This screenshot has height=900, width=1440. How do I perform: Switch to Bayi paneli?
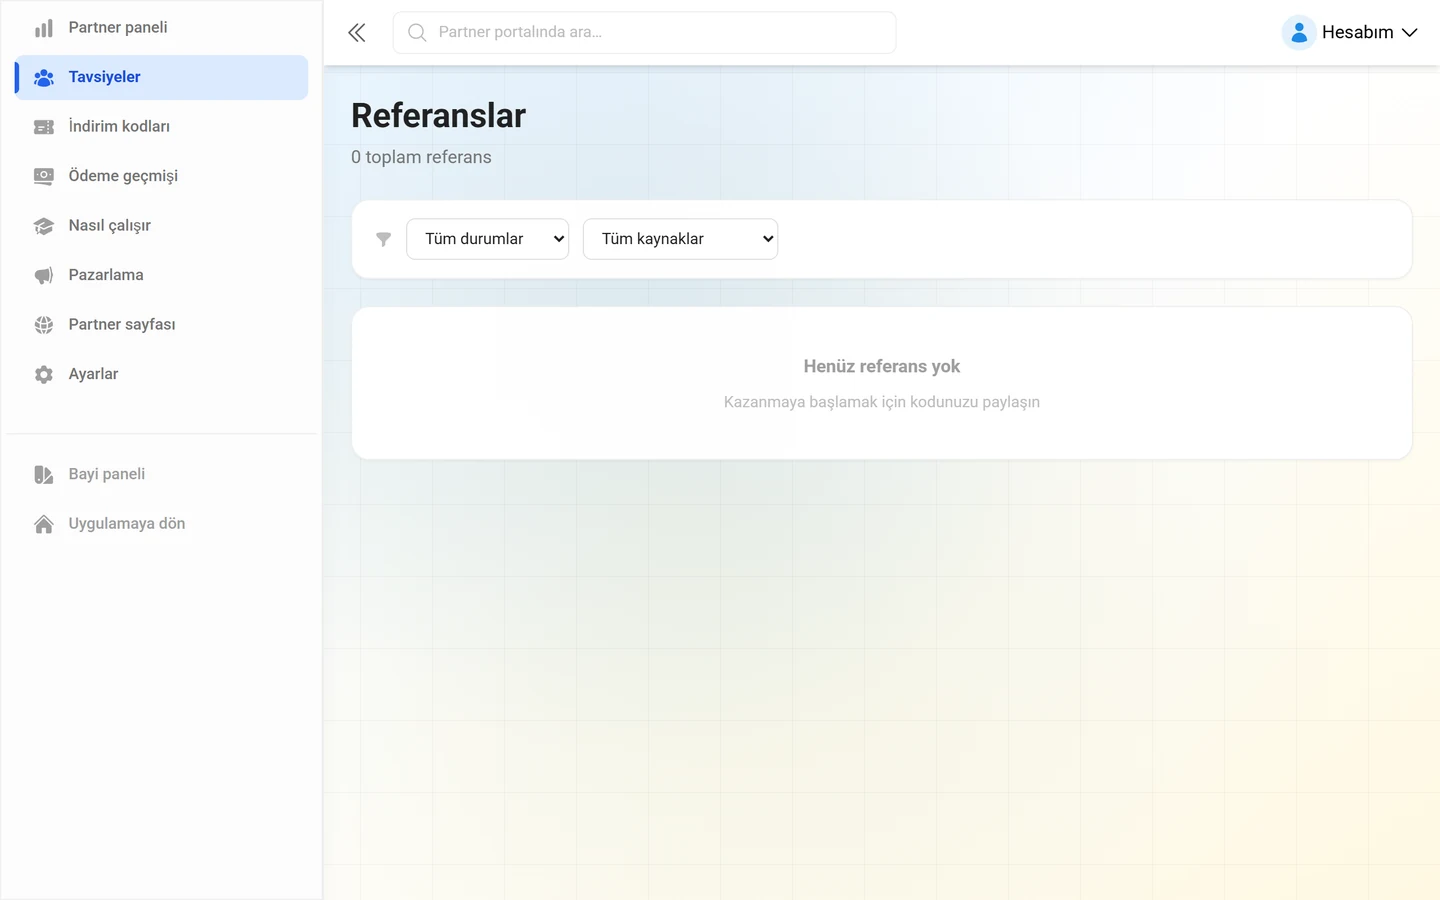click(162, 474)
